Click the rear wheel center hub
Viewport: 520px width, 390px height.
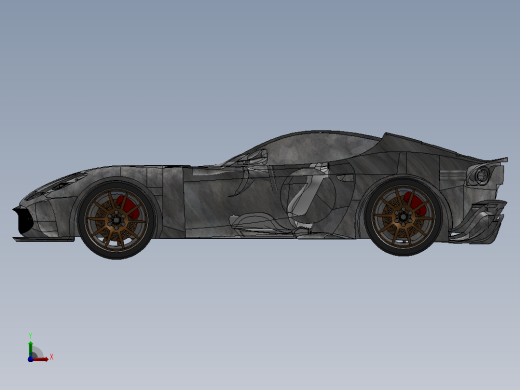[403, 217]
